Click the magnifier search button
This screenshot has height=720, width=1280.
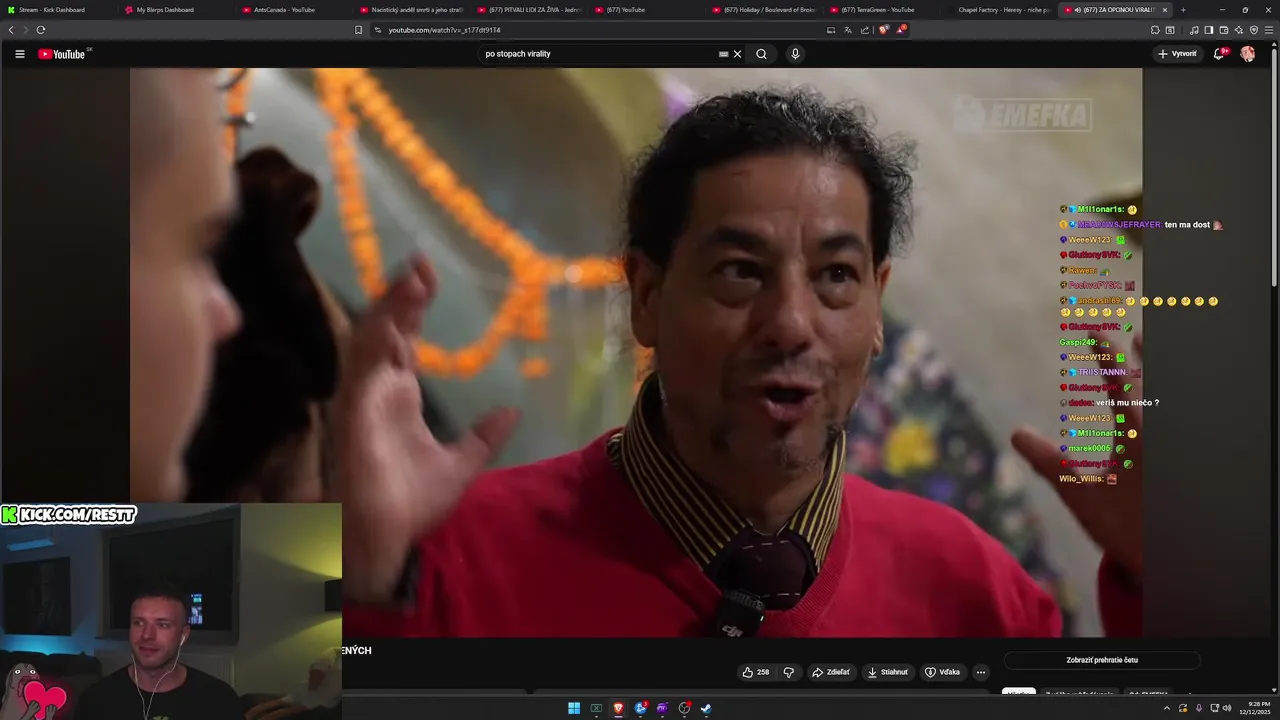(x=761, y=54)
